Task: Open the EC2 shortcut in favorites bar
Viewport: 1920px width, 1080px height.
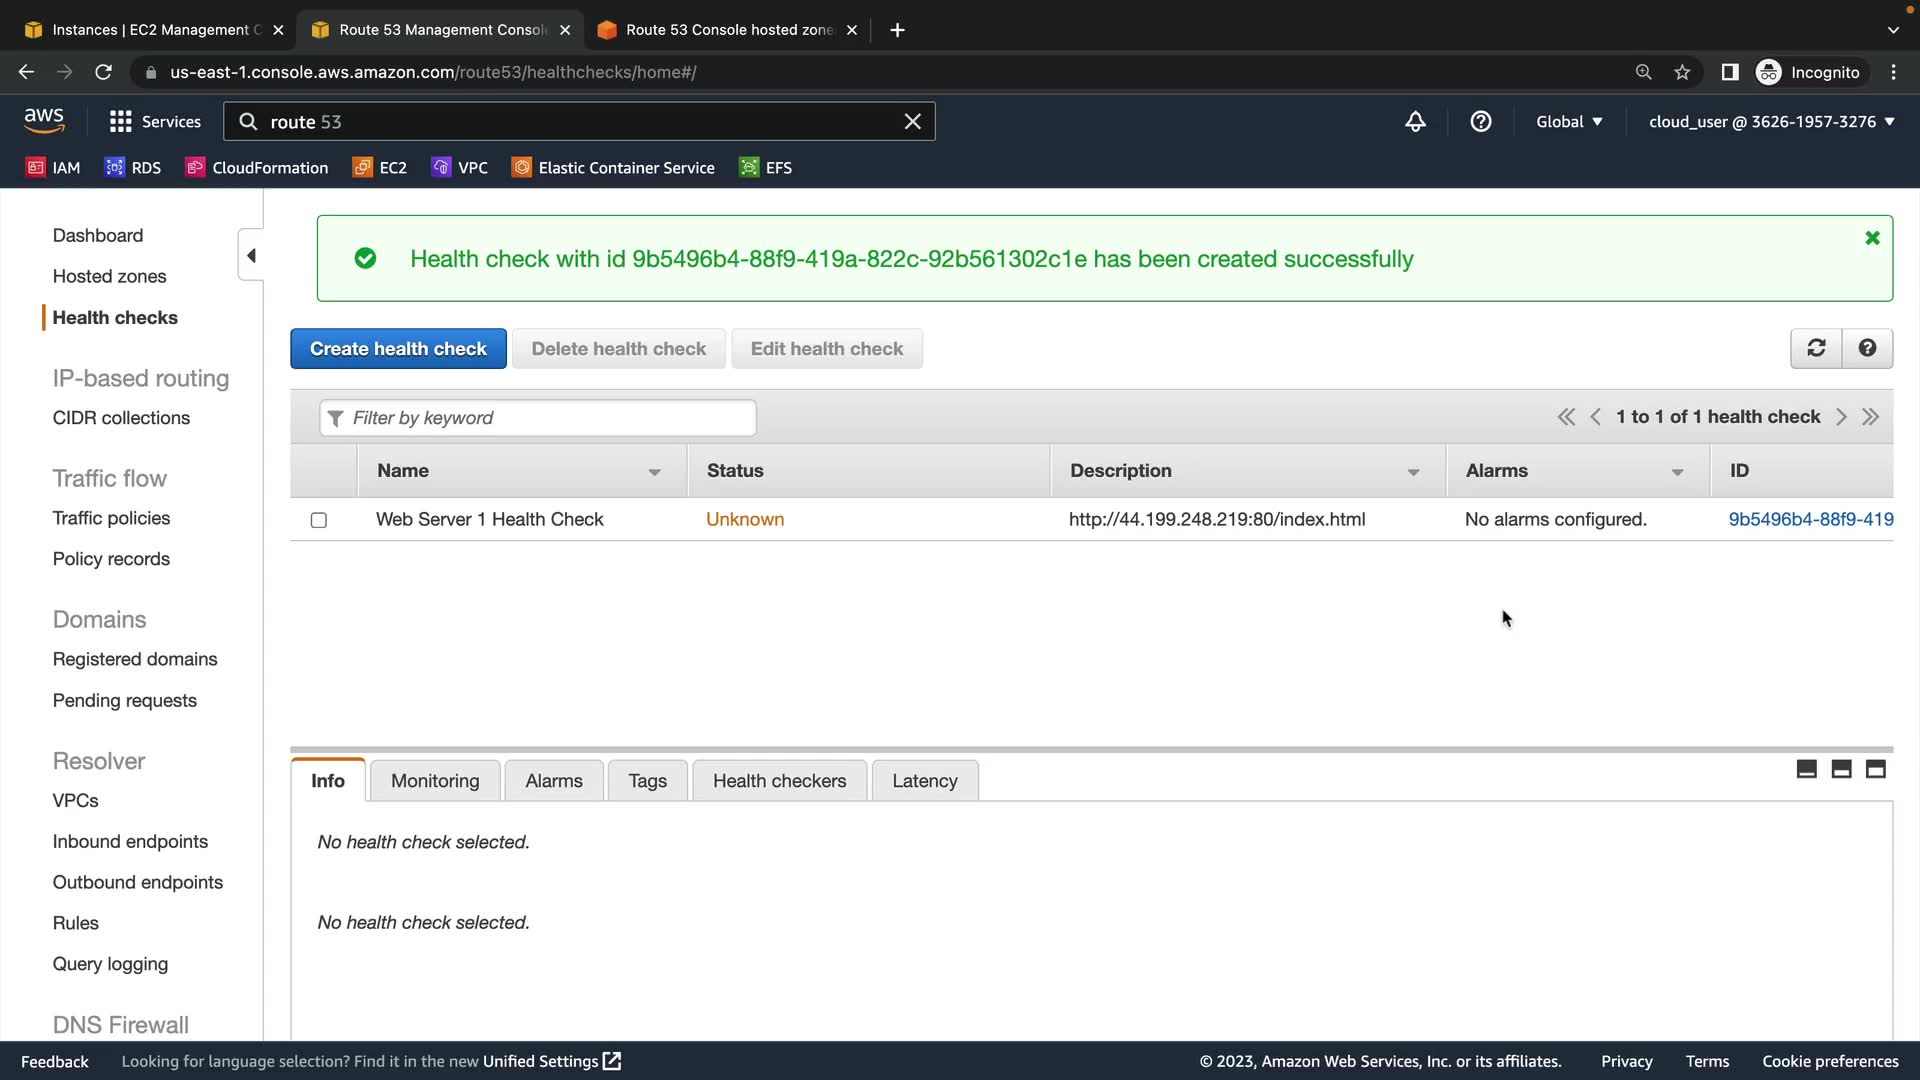Action: [380, 168]
